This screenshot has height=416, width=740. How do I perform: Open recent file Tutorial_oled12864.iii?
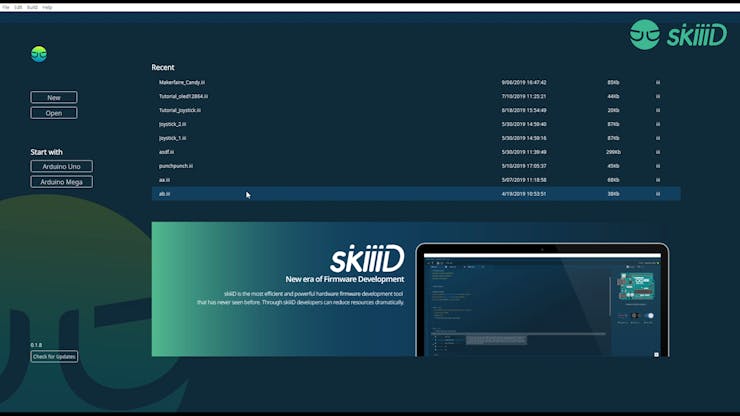[x=416, y=96]
